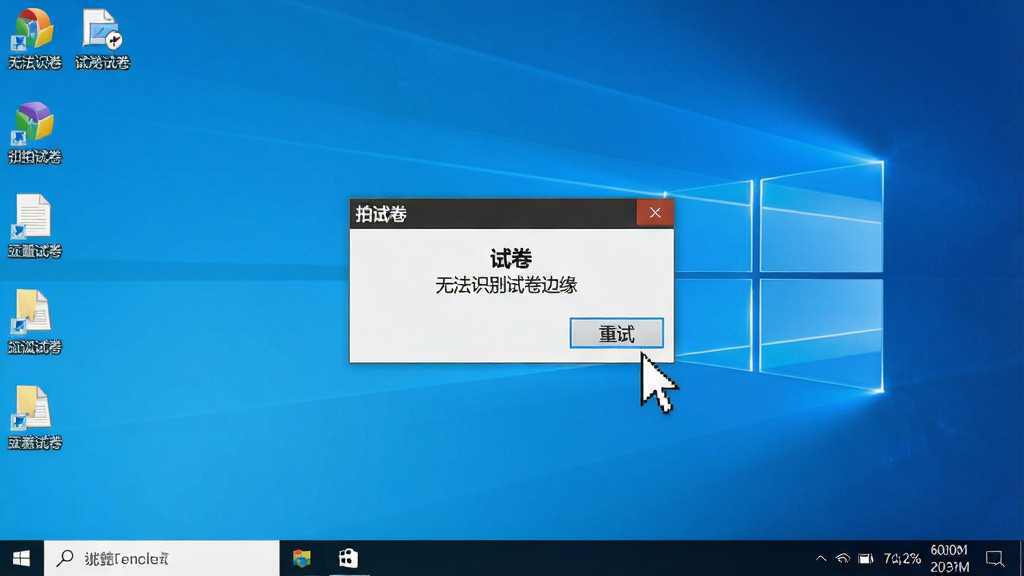Click the 拍试卷 dialog title
The image size is (1024, 576).
(381, 214)
